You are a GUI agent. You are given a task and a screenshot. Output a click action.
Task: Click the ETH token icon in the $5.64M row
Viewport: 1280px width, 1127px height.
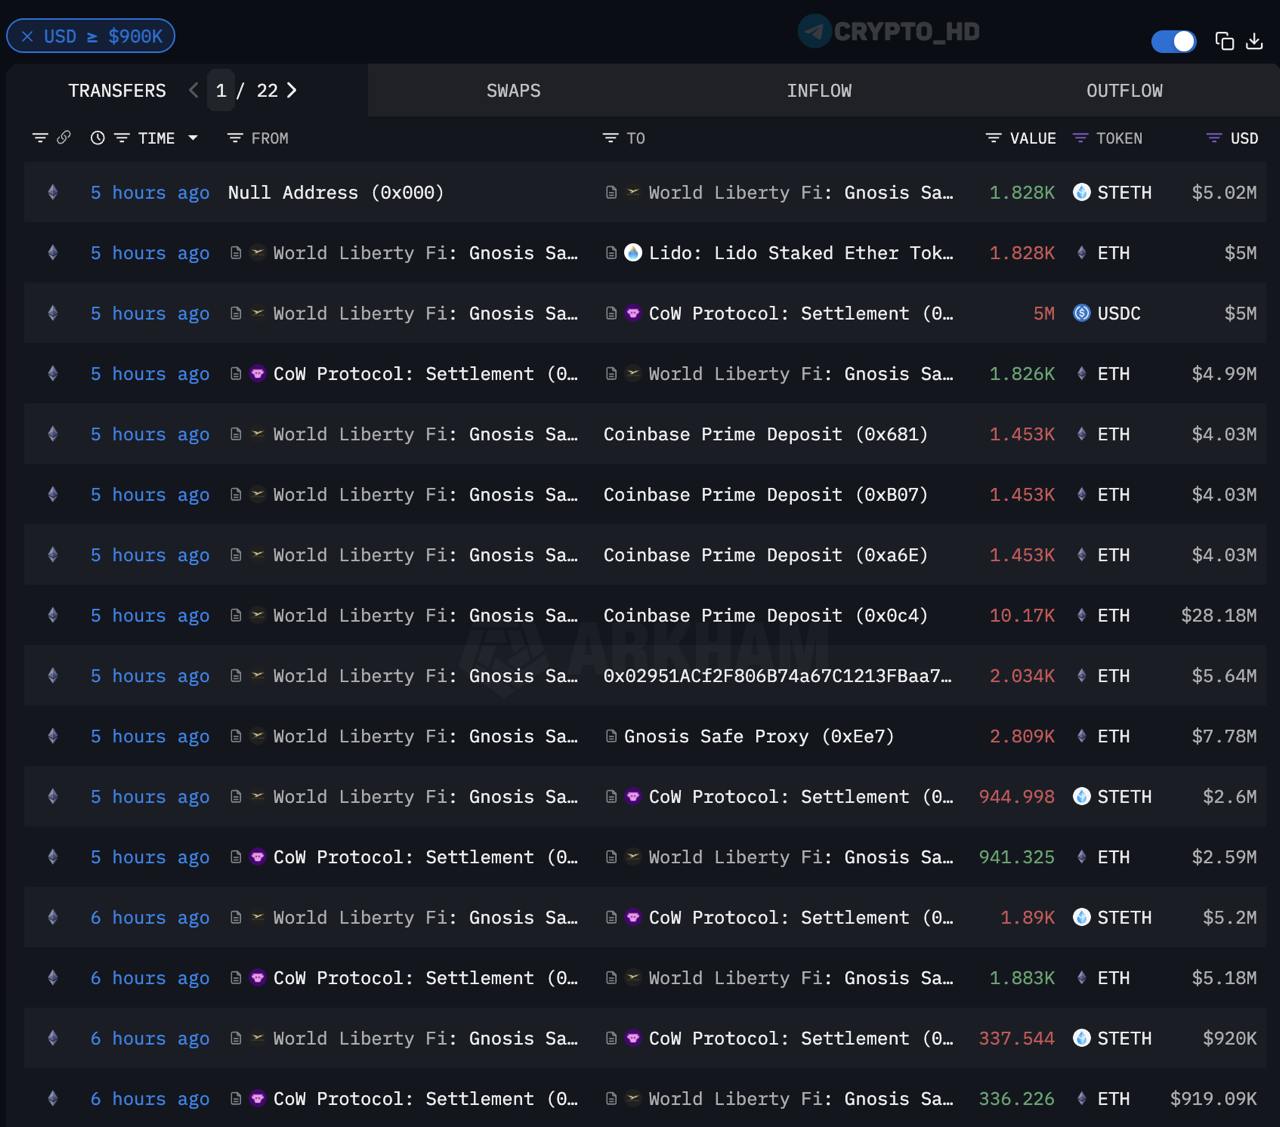coord(1081,676)
